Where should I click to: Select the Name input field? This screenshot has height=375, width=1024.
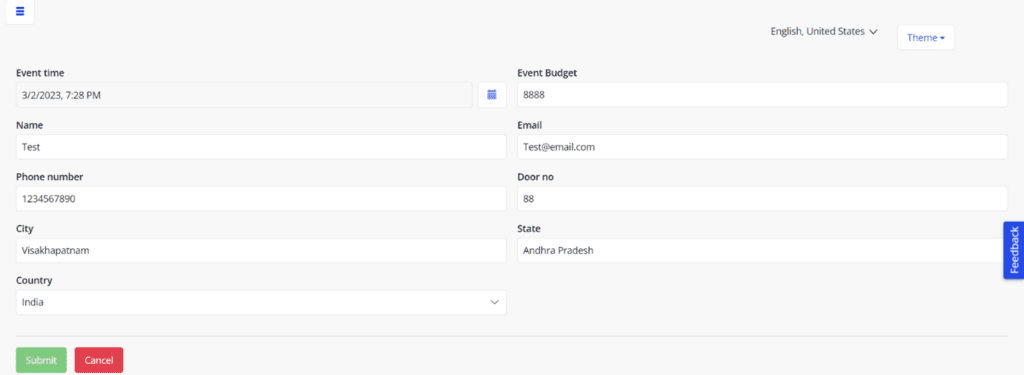(x=261, y=147)
